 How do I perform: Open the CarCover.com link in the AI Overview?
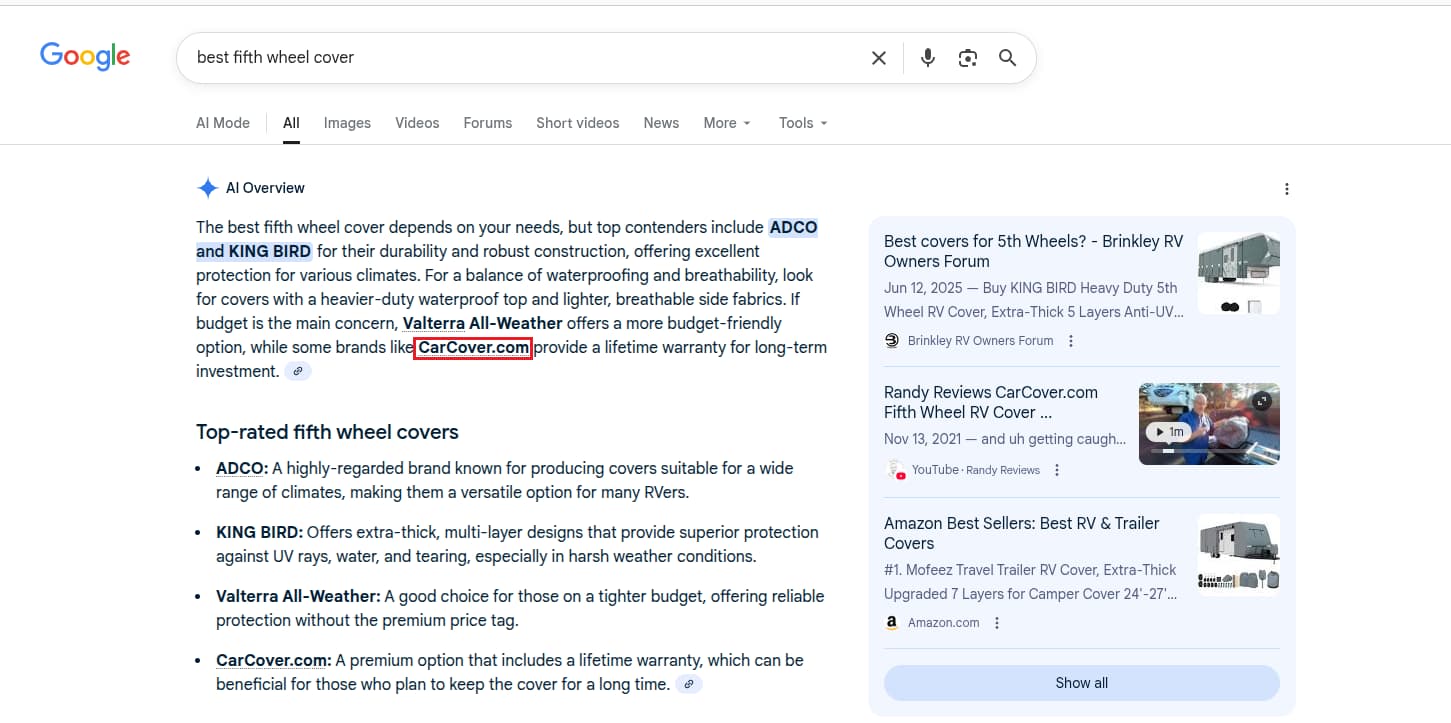pos(472,347)
